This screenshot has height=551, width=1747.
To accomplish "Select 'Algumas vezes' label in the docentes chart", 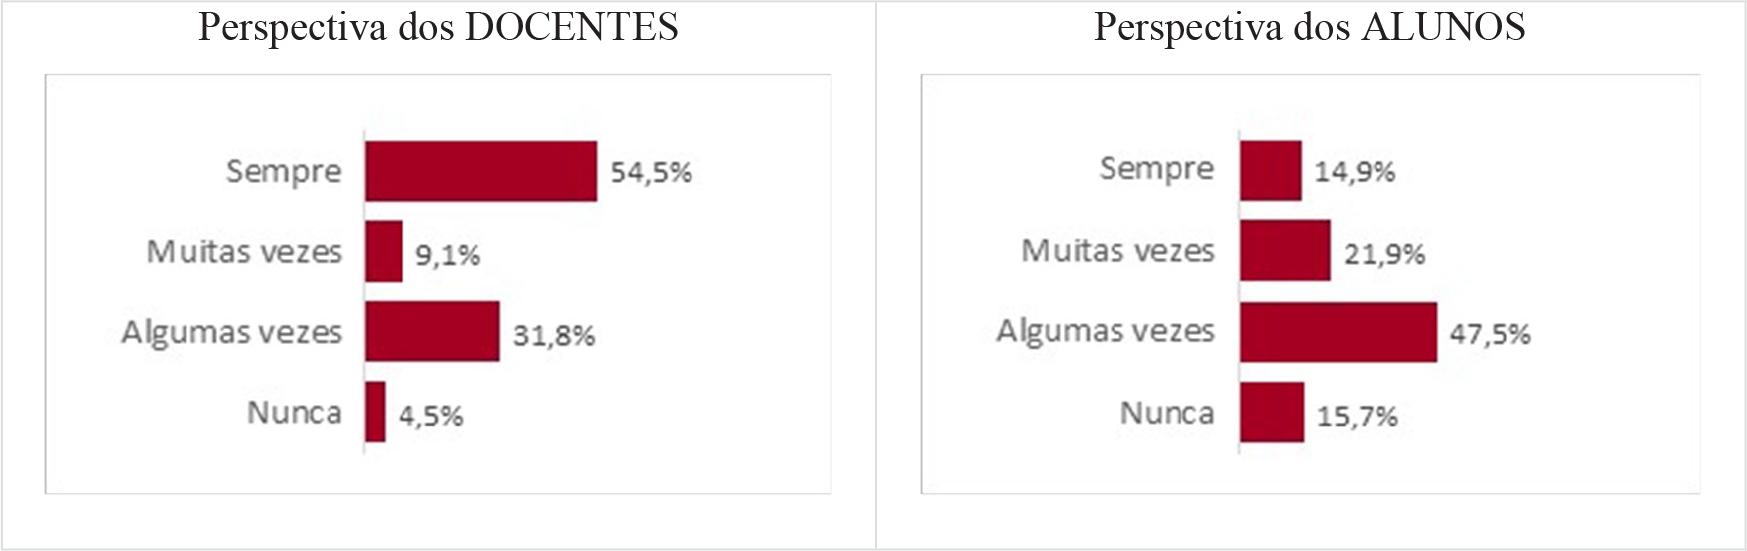I will point(231,331).
